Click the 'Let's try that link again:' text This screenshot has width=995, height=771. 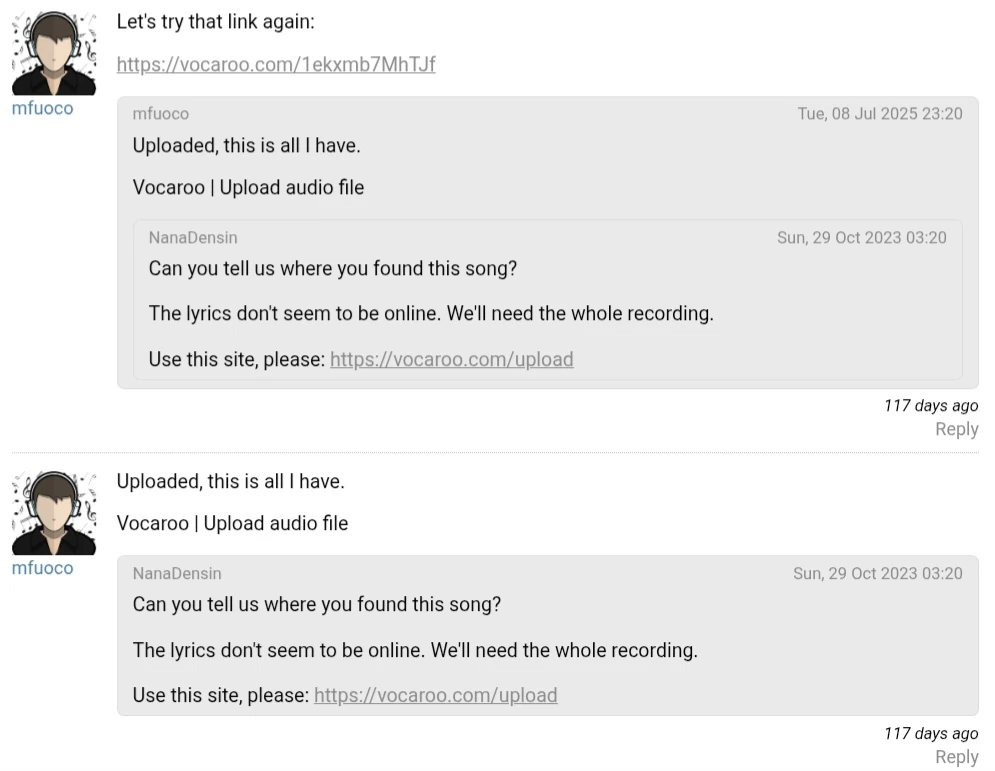(215, 22)
